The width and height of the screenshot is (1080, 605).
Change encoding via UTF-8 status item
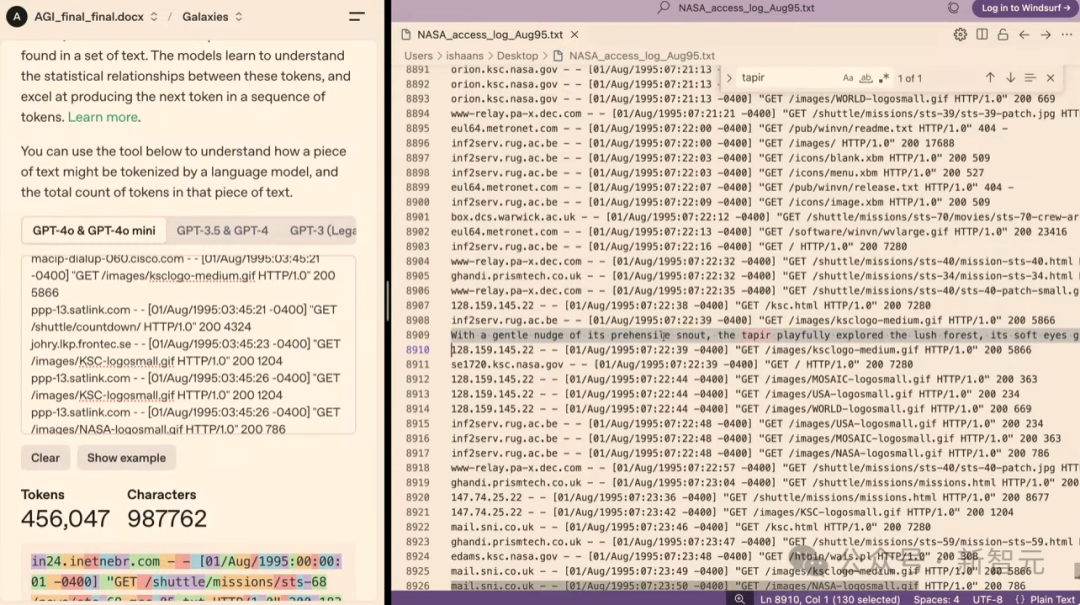pyautogui.click(x=987, y=599)
